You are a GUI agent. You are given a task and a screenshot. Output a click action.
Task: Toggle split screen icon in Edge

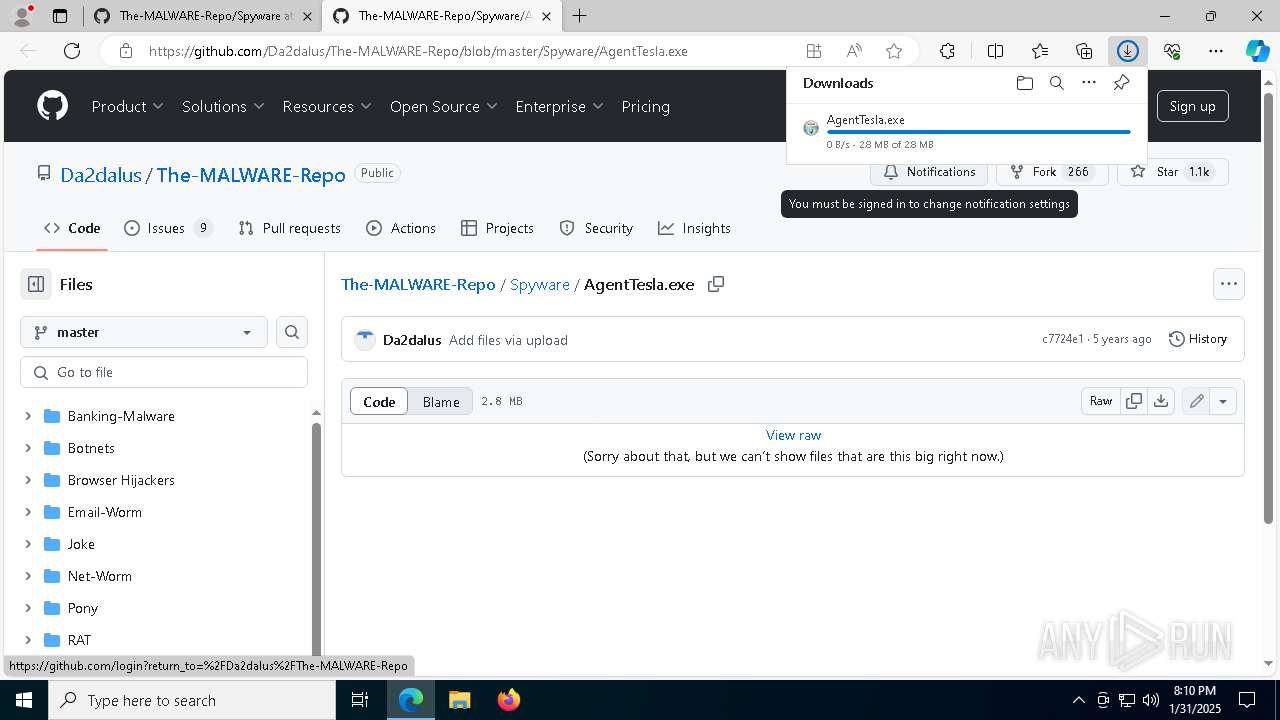tap(995, 51)
